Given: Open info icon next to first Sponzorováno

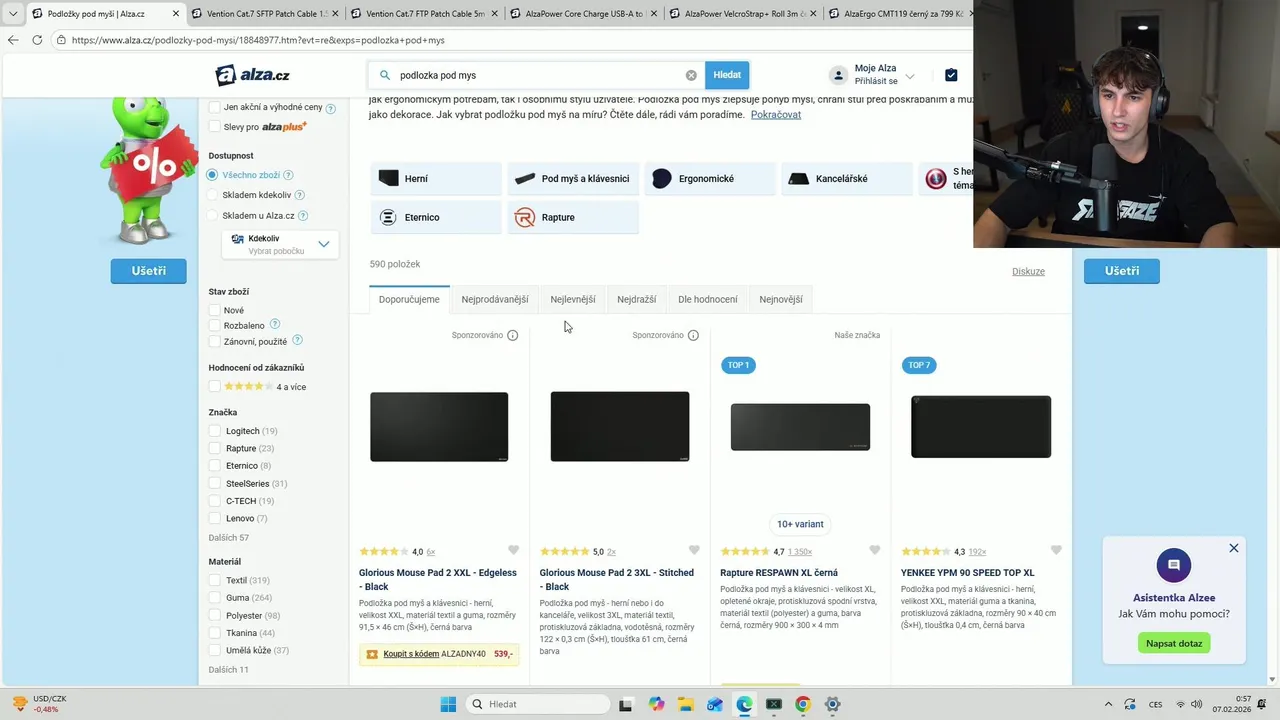Looking at the screenshot, I should click(513, 335).
